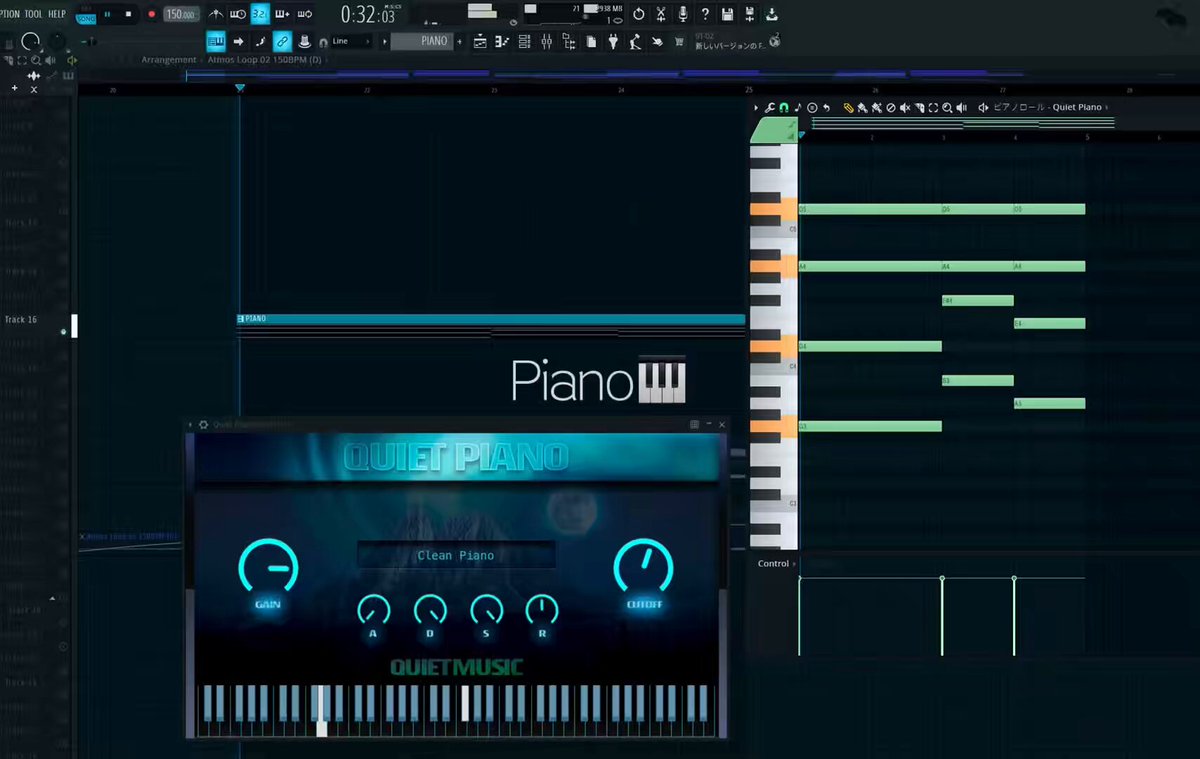Click the microphone recording icon at top right
Image resolution: width=1200 pixels, height=759 pixels.
683,14
